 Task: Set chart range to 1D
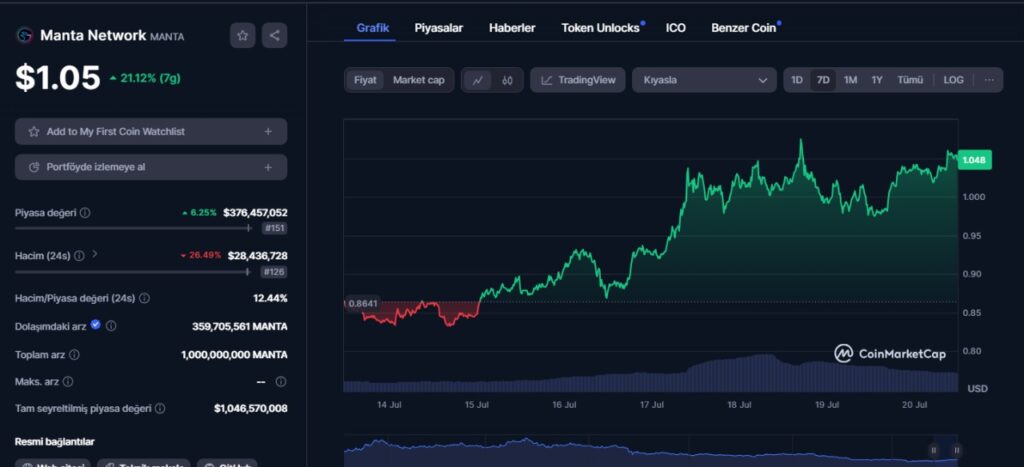pos(797,80)
